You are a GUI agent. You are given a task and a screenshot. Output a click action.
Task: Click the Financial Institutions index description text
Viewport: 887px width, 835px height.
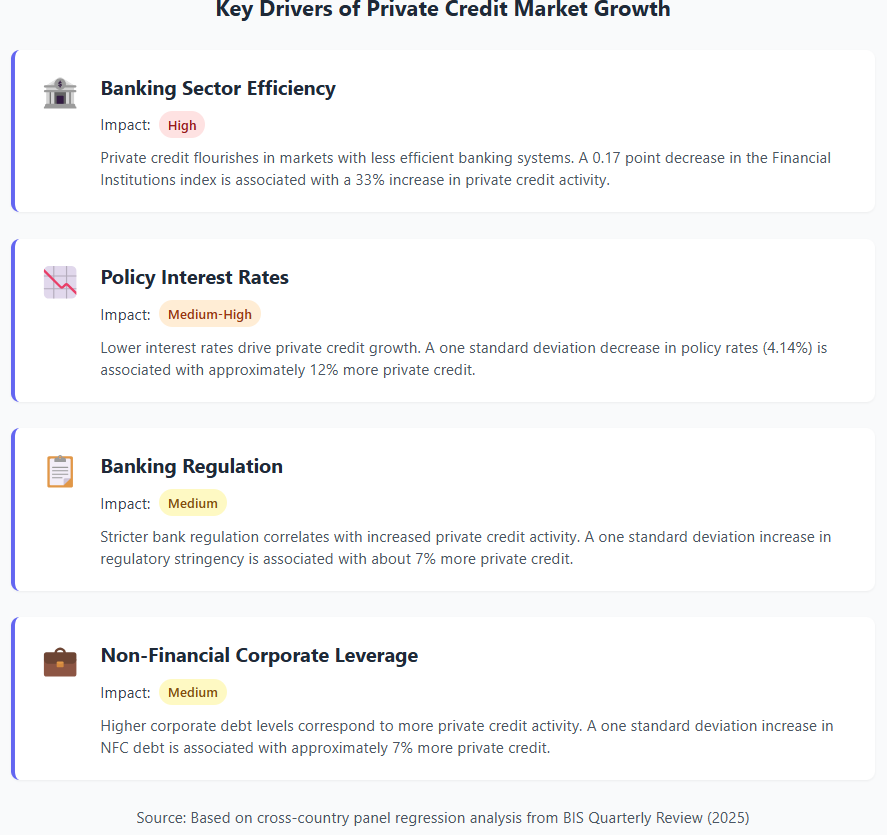coord(466,169)
